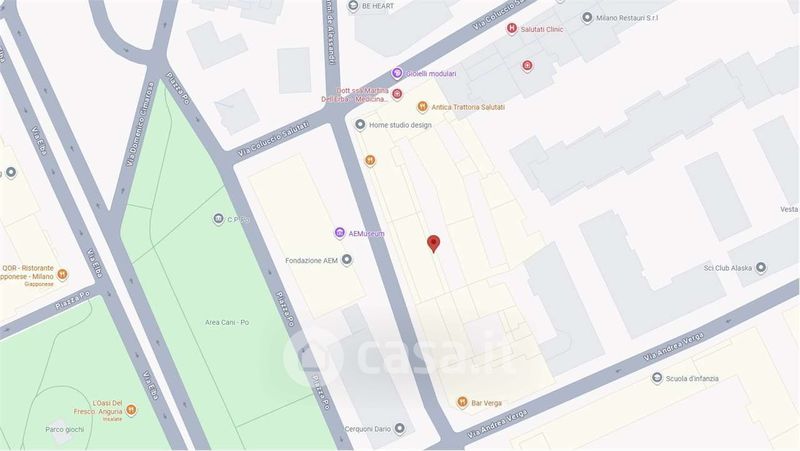Viewport: 800px width, 451px height.
Task: Select the Scuola d'infanzia marker icon
Action: (x=657, y=378)
